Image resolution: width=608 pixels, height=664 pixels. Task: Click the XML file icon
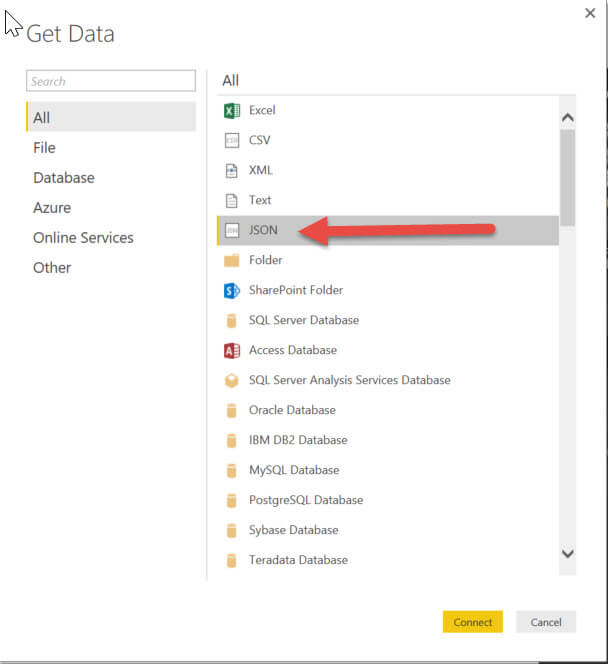pos(232,170)
